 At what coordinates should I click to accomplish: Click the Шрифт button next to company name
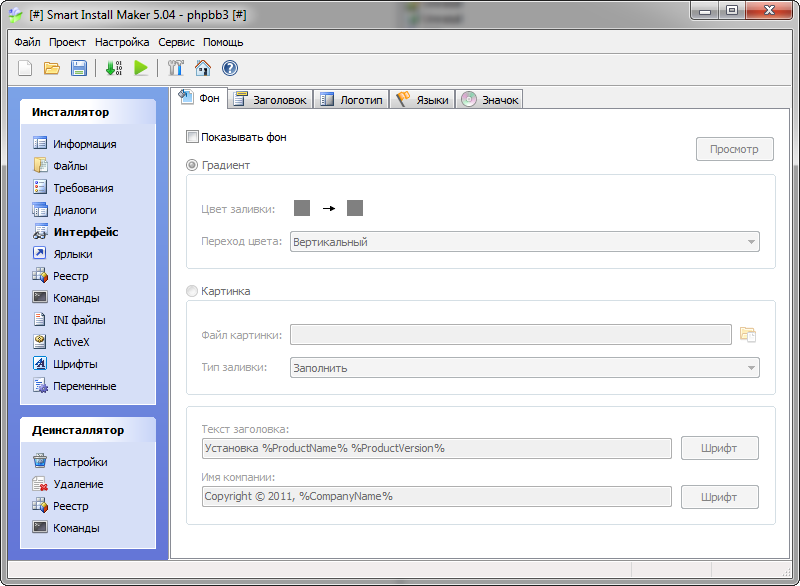719,496
